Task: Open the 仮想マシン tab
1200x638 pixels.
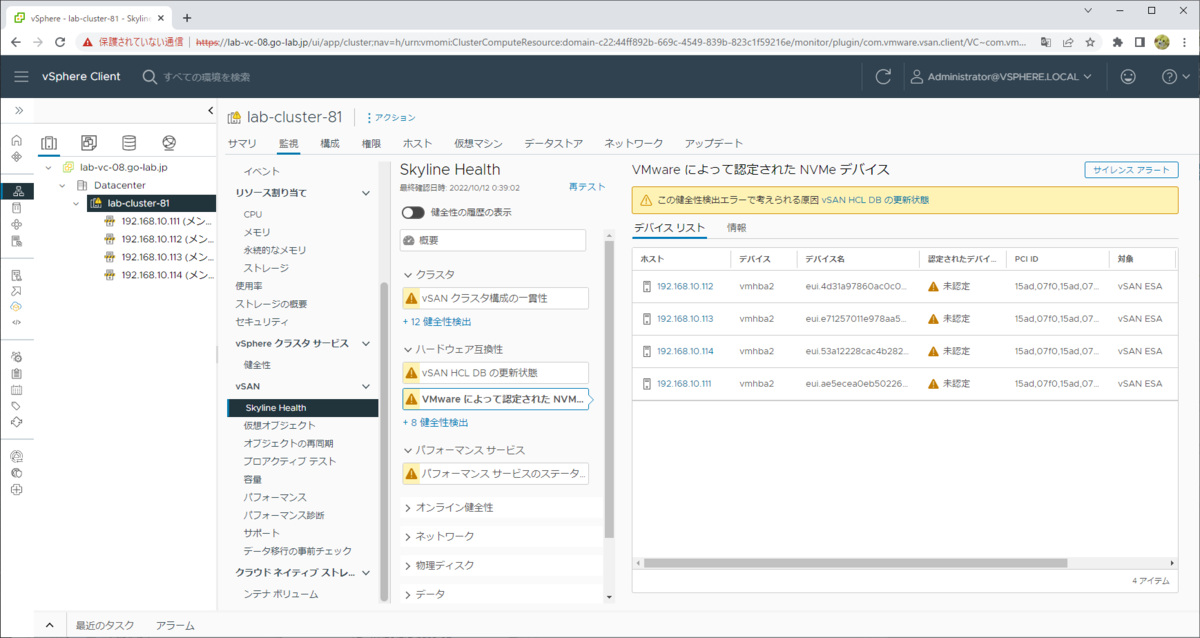Action: (478, 143)
